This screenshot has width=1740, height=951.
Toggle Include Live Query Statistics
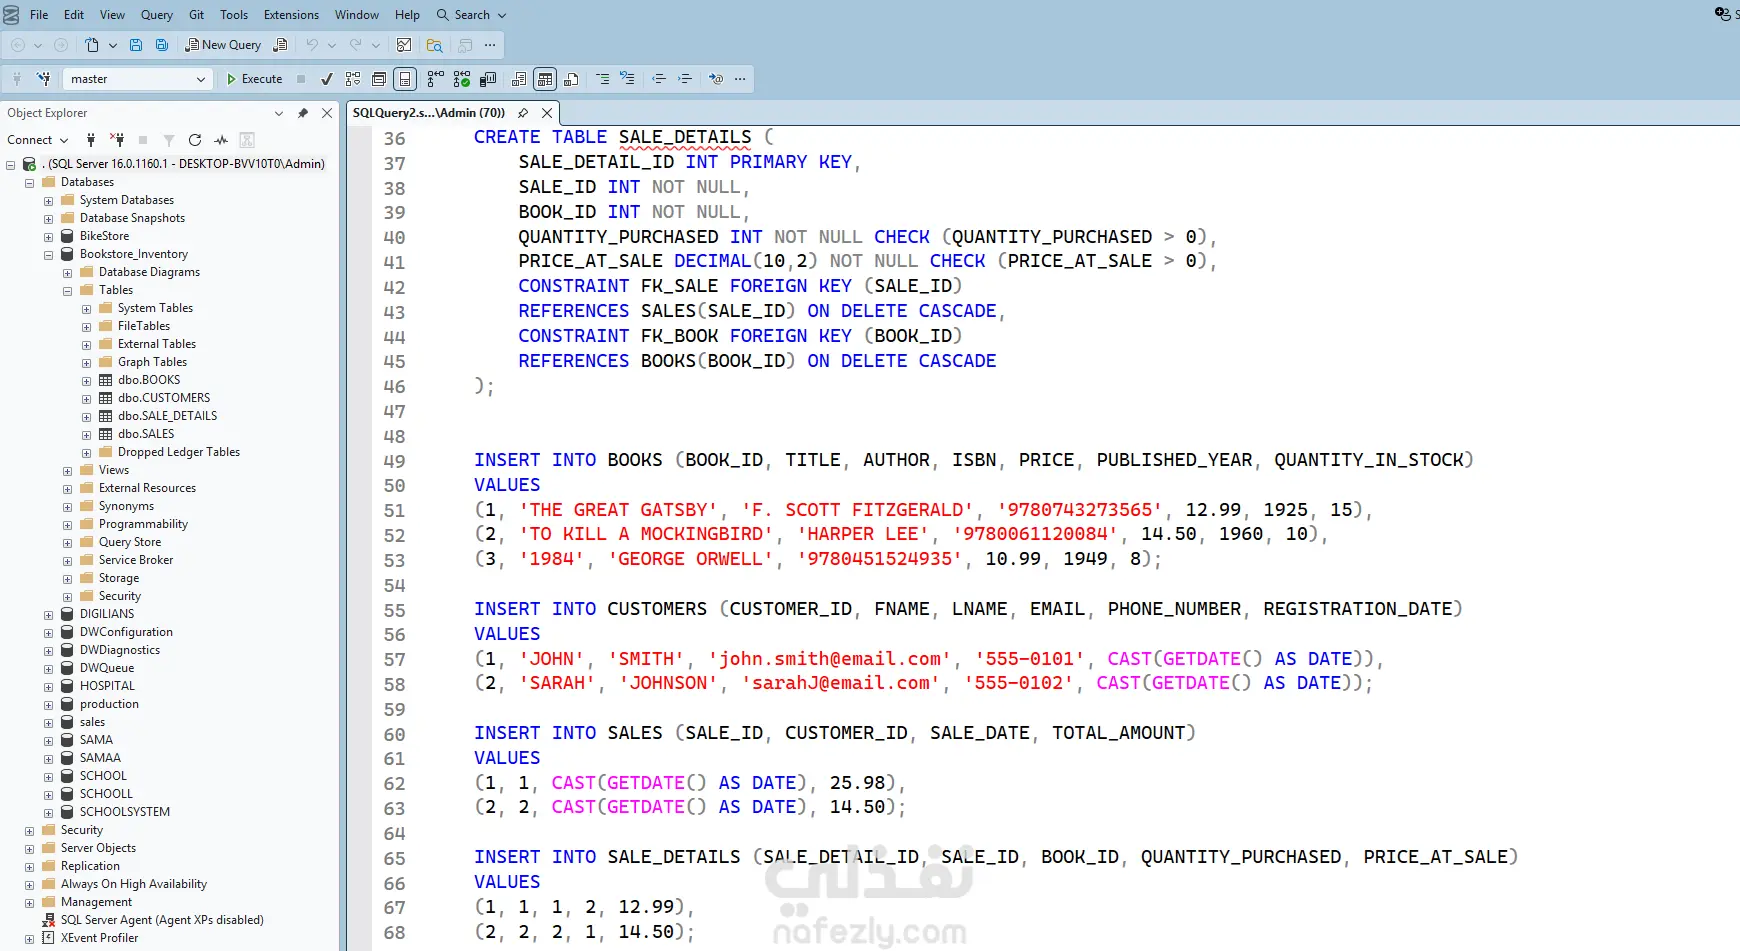[x=461, y=79]
